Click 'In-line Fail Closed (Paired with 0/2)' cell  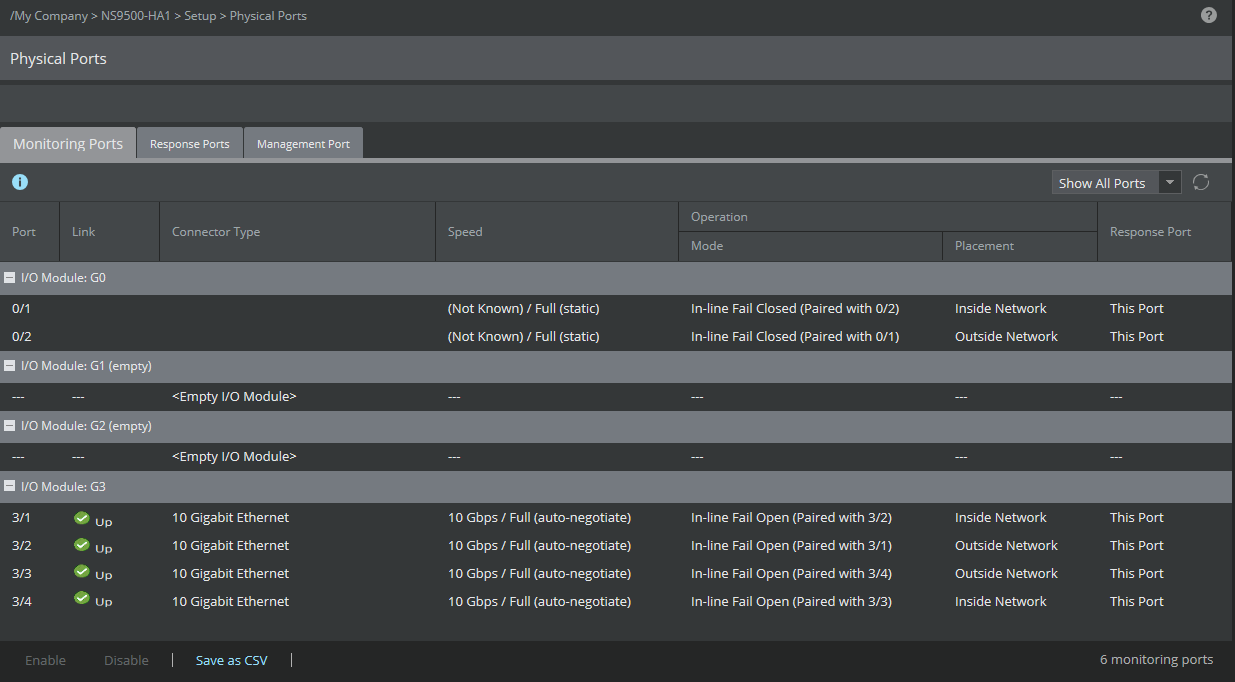(x=795, y=309)
